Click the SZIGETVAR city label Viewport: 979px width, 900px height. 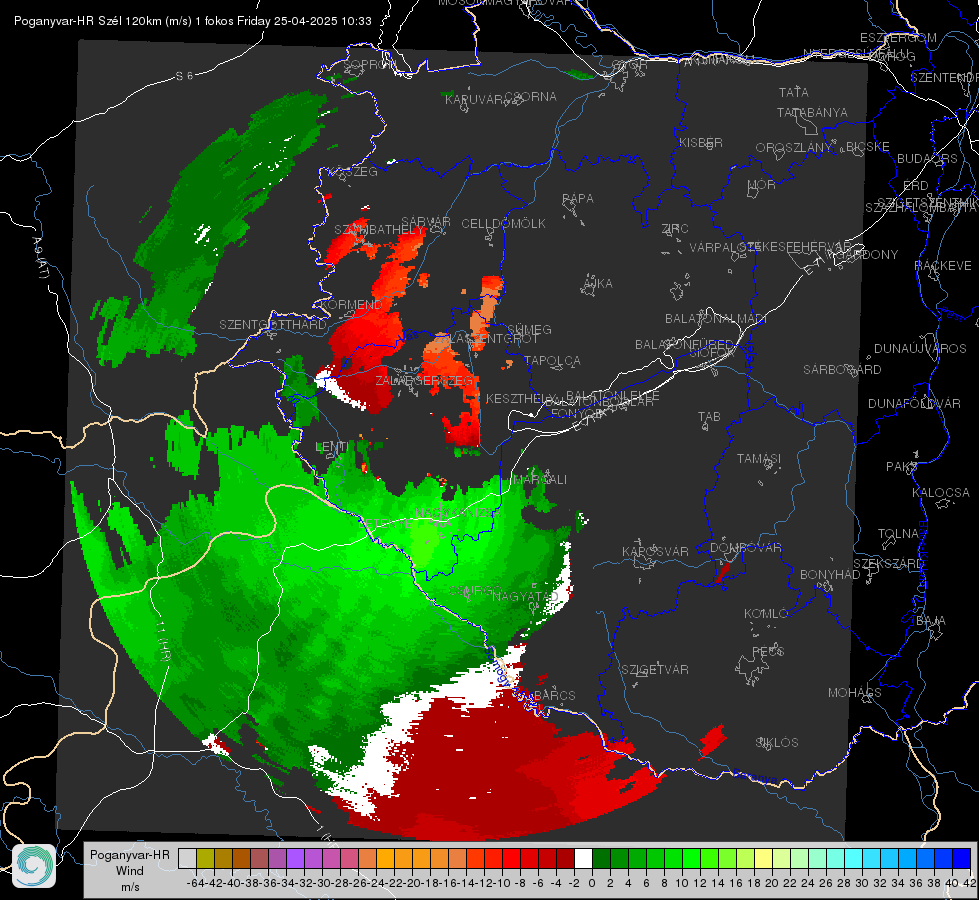654,670
